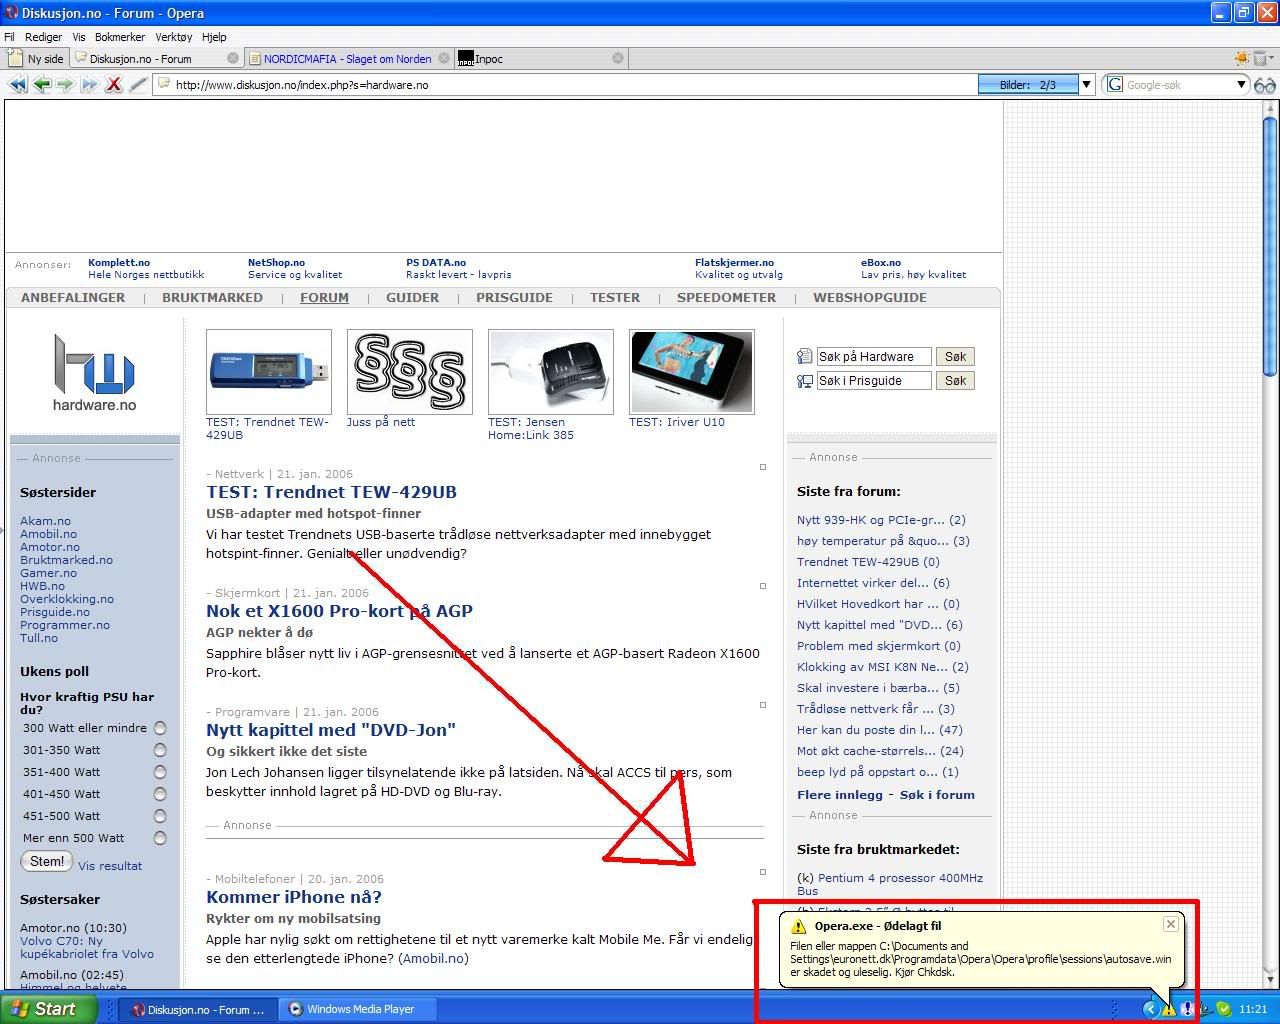Viewport: 1280px width, 1024px height.
Task: Select 300 Watt eller mindre option
Action: [160, 728]
